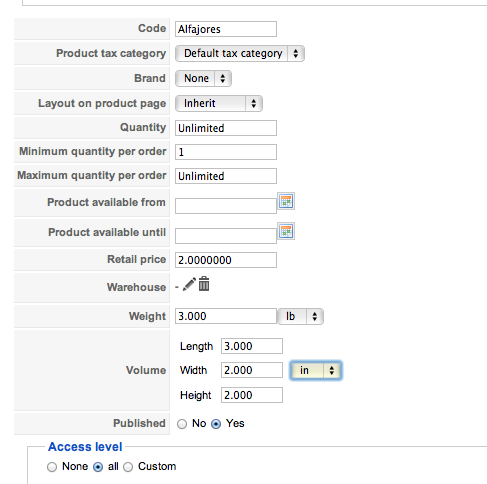
Task: Click the Quantity input field
Action: pos(226,128)
